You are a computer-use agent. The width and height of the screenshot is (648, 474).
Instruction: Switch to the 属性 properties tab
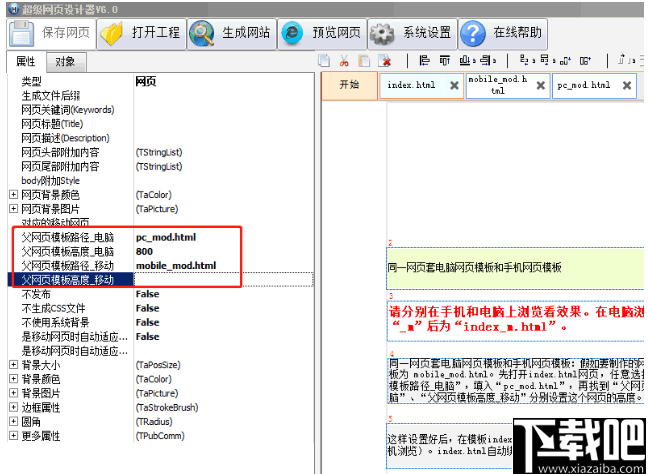click(x=26, y=62)
